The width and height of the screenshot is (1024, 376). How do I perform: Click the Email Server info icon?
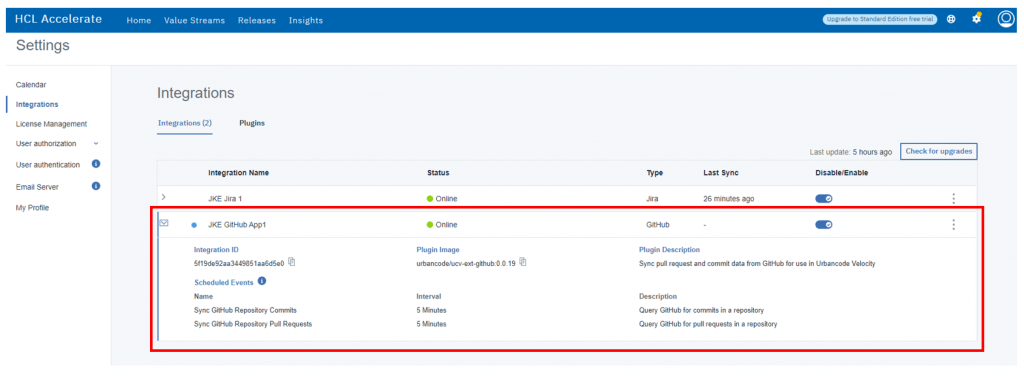click(x=96, y=186)
